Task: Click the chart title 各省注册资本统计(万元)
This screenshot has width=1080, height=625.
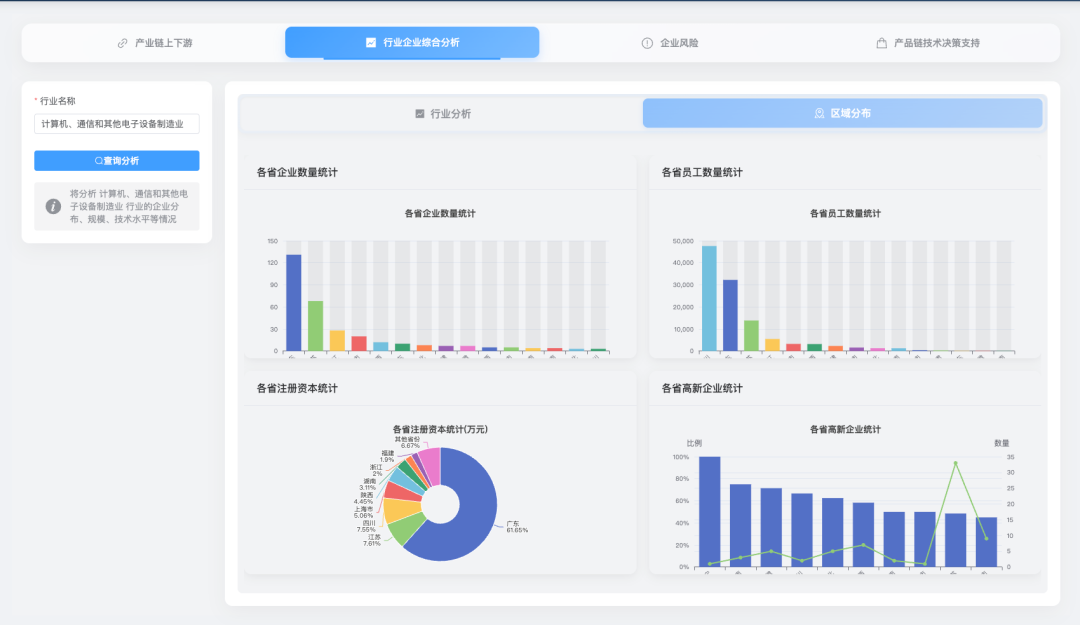Action: coord(440,429)
